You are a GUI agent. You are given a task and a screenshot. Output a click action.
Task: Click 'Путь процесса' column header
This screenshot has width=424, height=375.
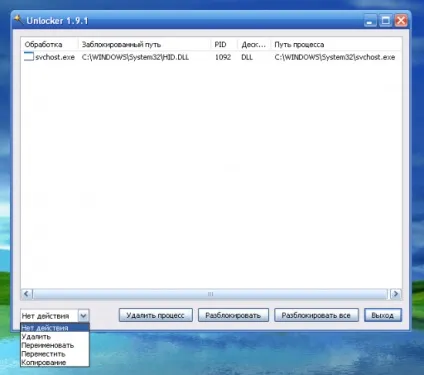336,44
